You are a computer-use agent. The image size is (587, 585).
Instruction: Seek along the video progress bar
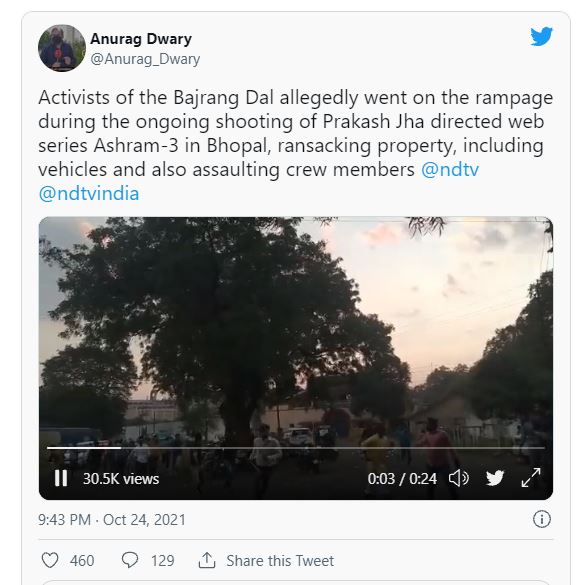[296, 448]
